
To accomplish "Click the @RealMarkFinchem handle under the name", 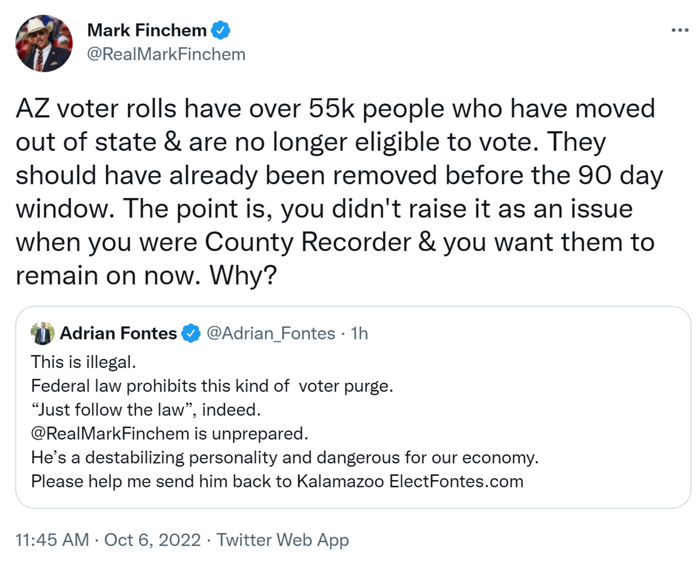I will (x=166, y=54).
